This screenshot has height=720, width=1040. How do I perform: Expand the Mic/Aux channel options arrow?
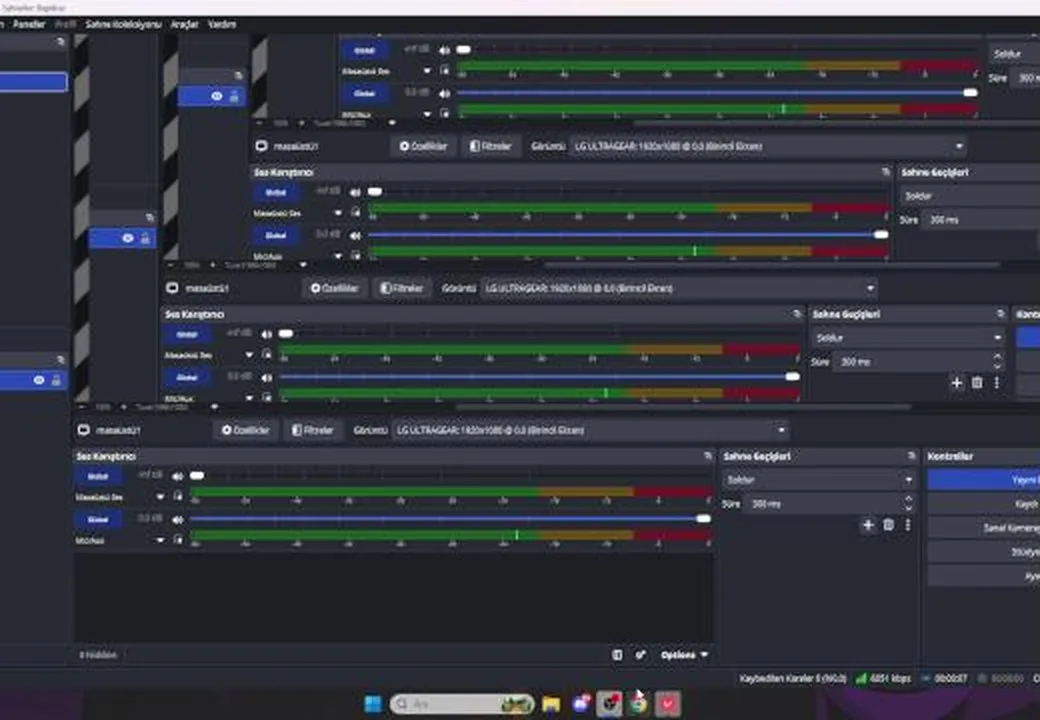pyautogui.click(x=160, y=540)
